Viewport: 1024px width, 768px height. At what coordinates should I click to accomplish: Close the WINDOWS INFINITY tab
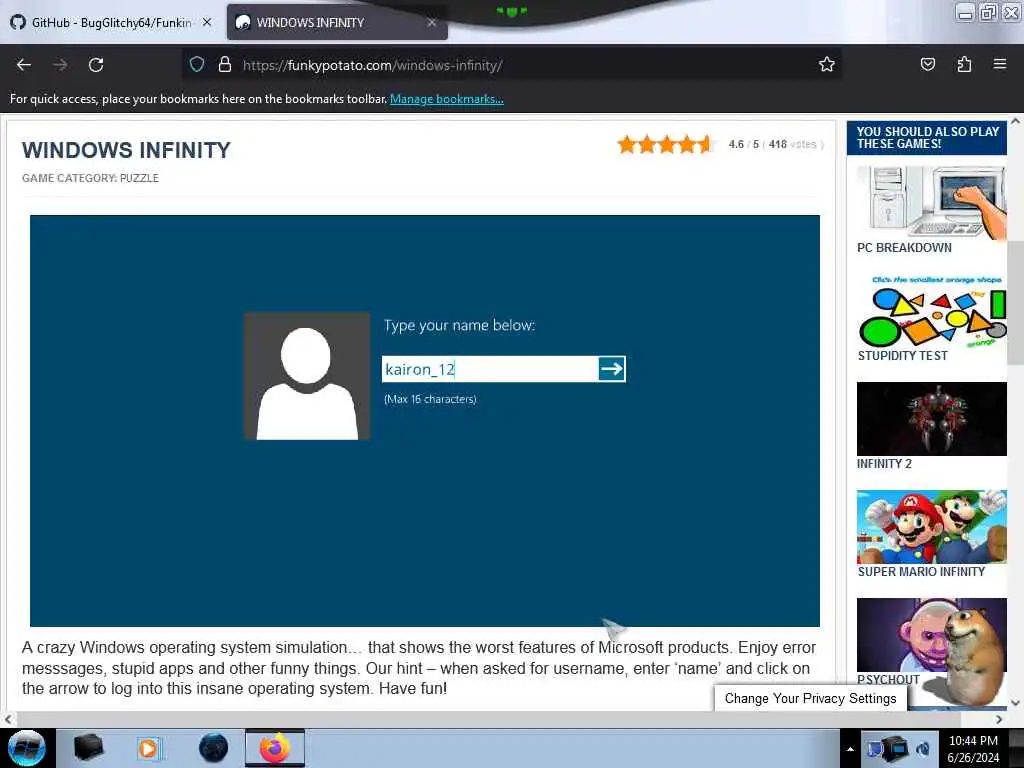click(432, 22)
